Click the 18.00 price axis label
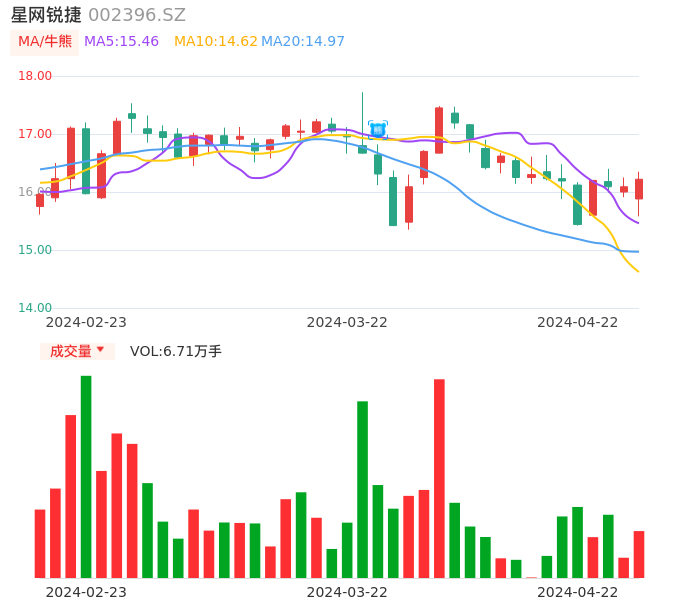The image size is (686, 606). pyautogui.click(x=36, y=76)
